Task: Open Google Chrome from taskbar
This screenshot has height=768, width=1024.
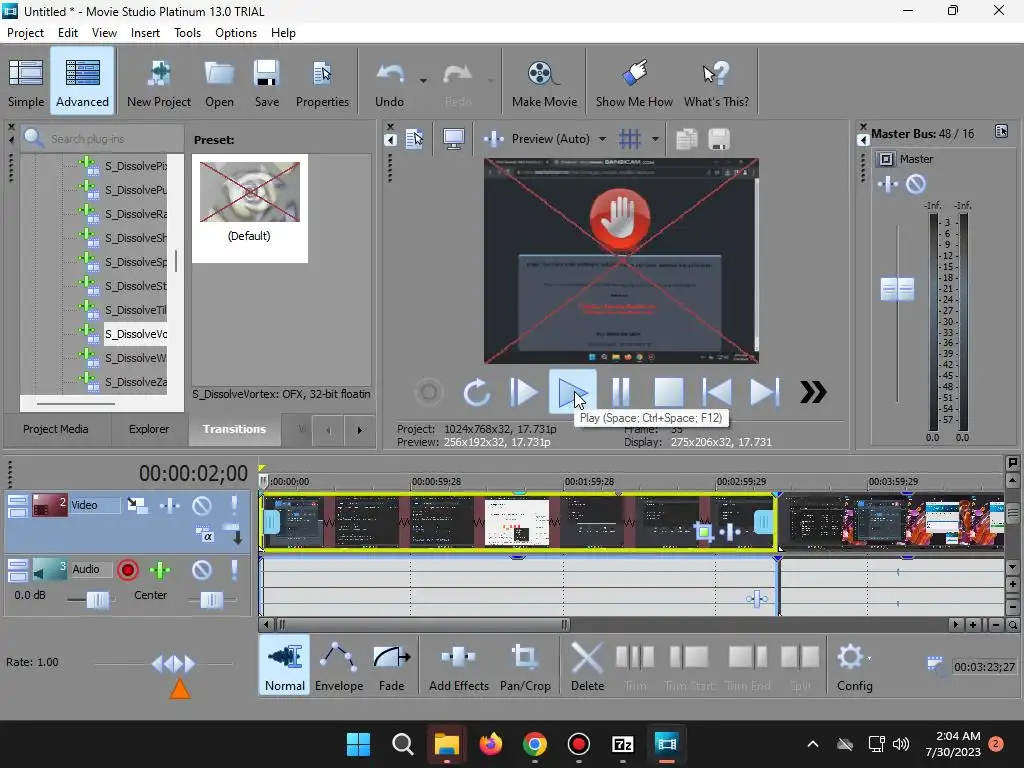Action: [x=535, y=744]
